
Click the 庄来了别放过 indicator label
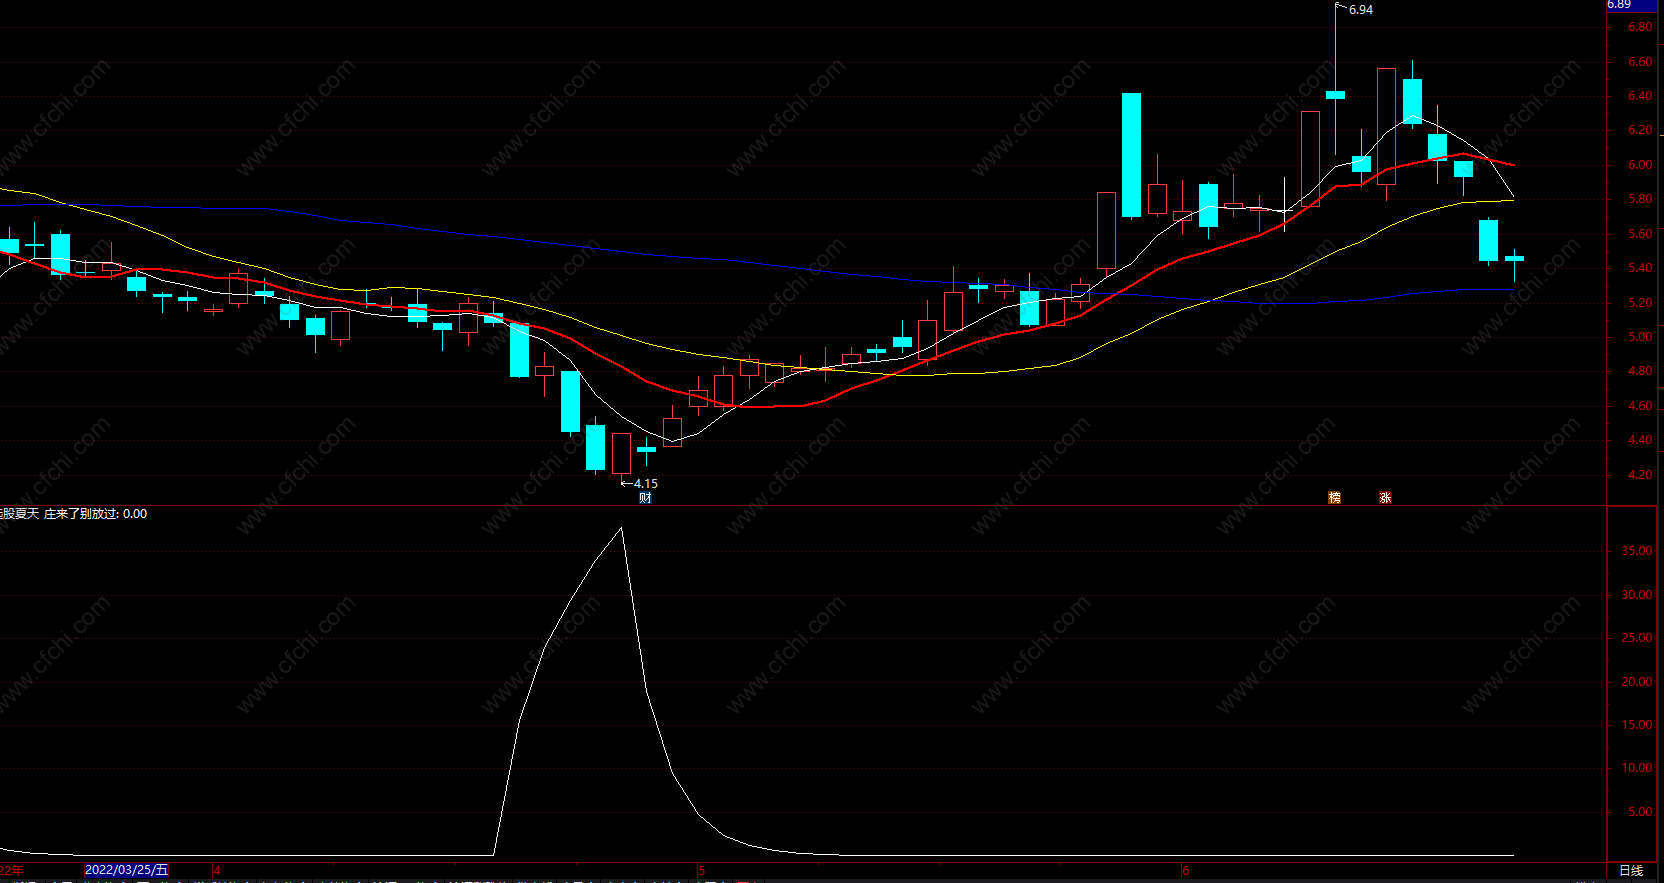click(x=80, y=513)
